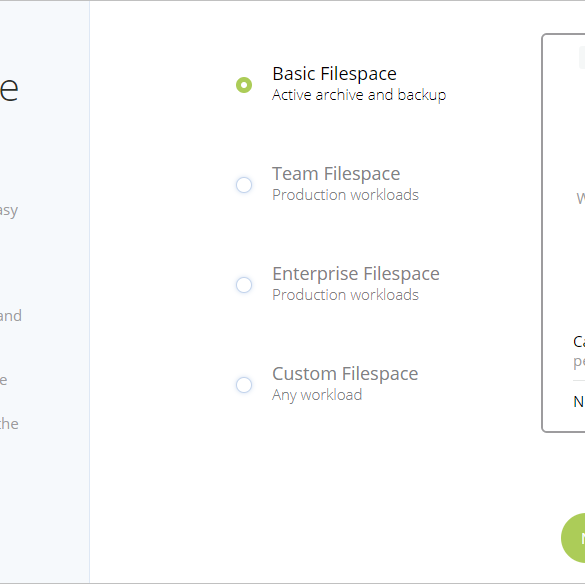Click the Active archive and backup subtitle
The image size is (585, 584).
(x=359, y=95)
